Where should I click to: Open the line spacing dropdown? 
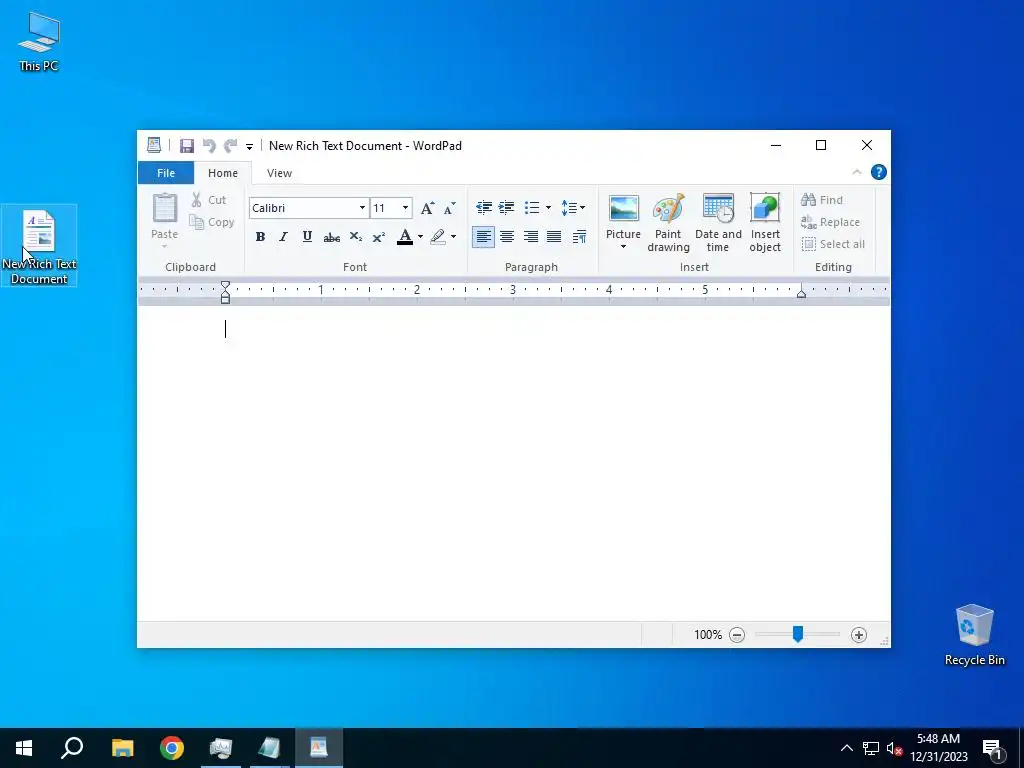(573, 208)
